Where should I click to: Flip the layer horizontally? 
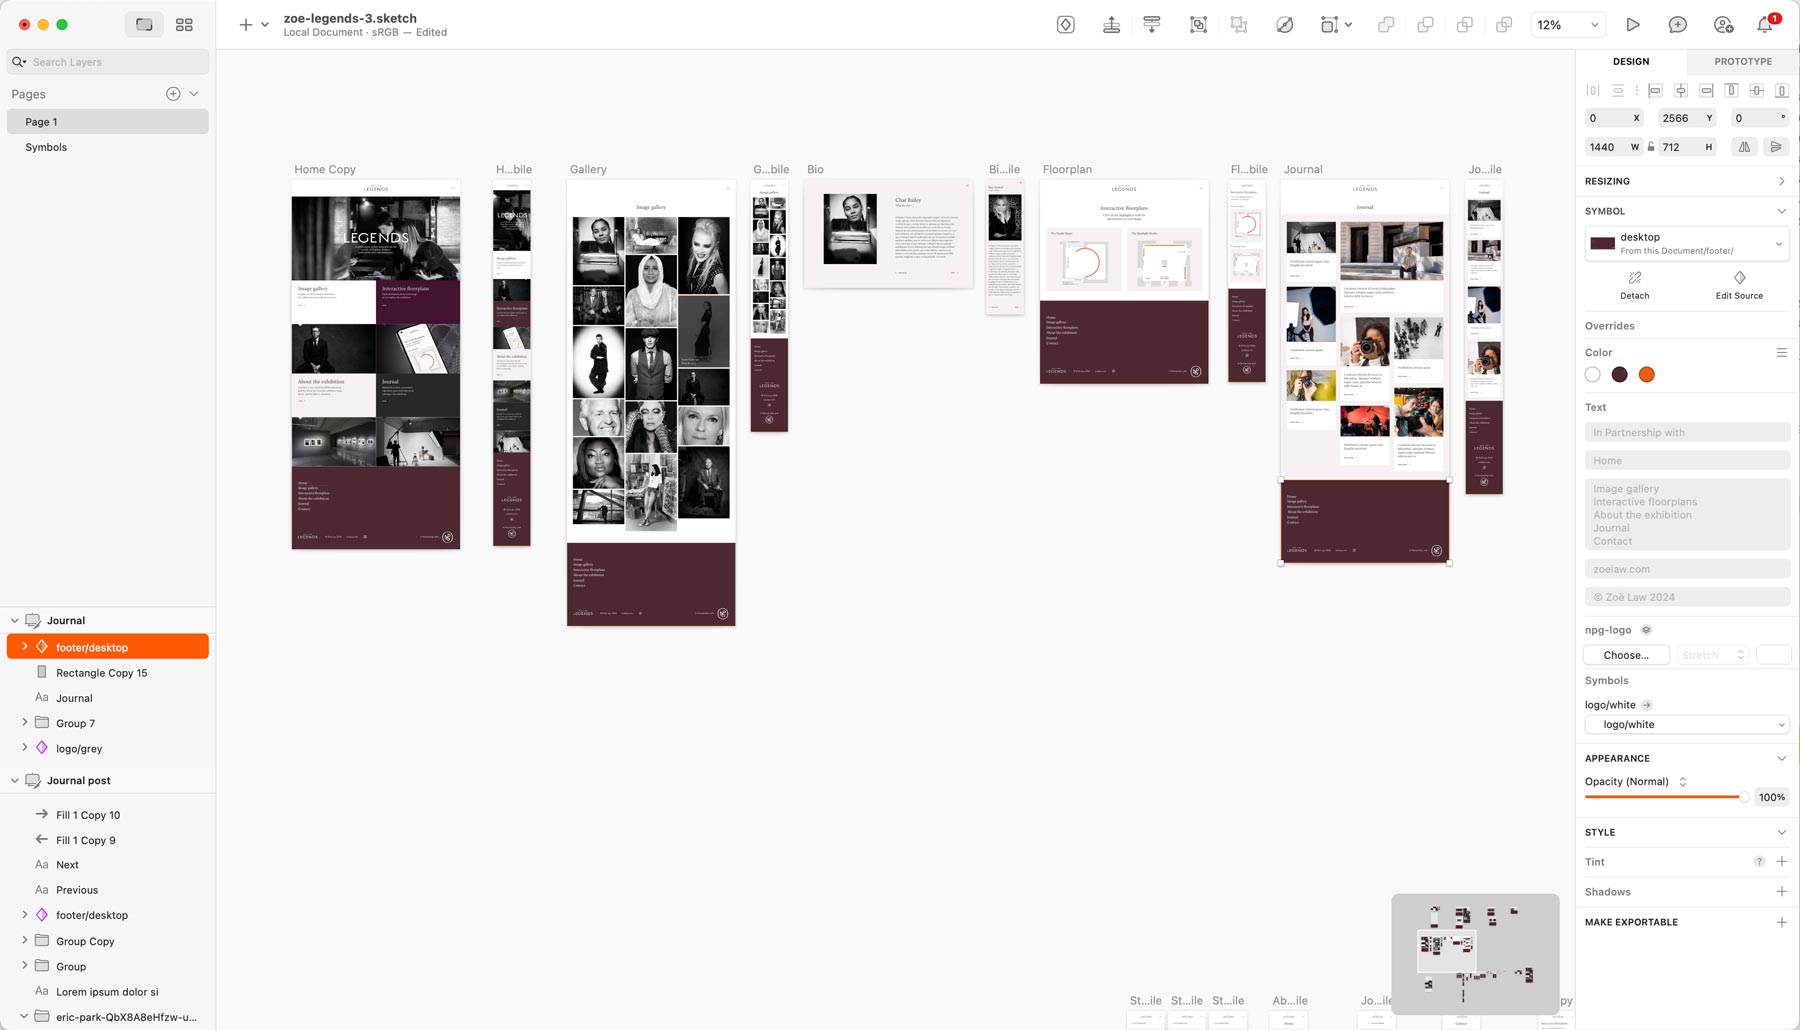(1744, 147)
